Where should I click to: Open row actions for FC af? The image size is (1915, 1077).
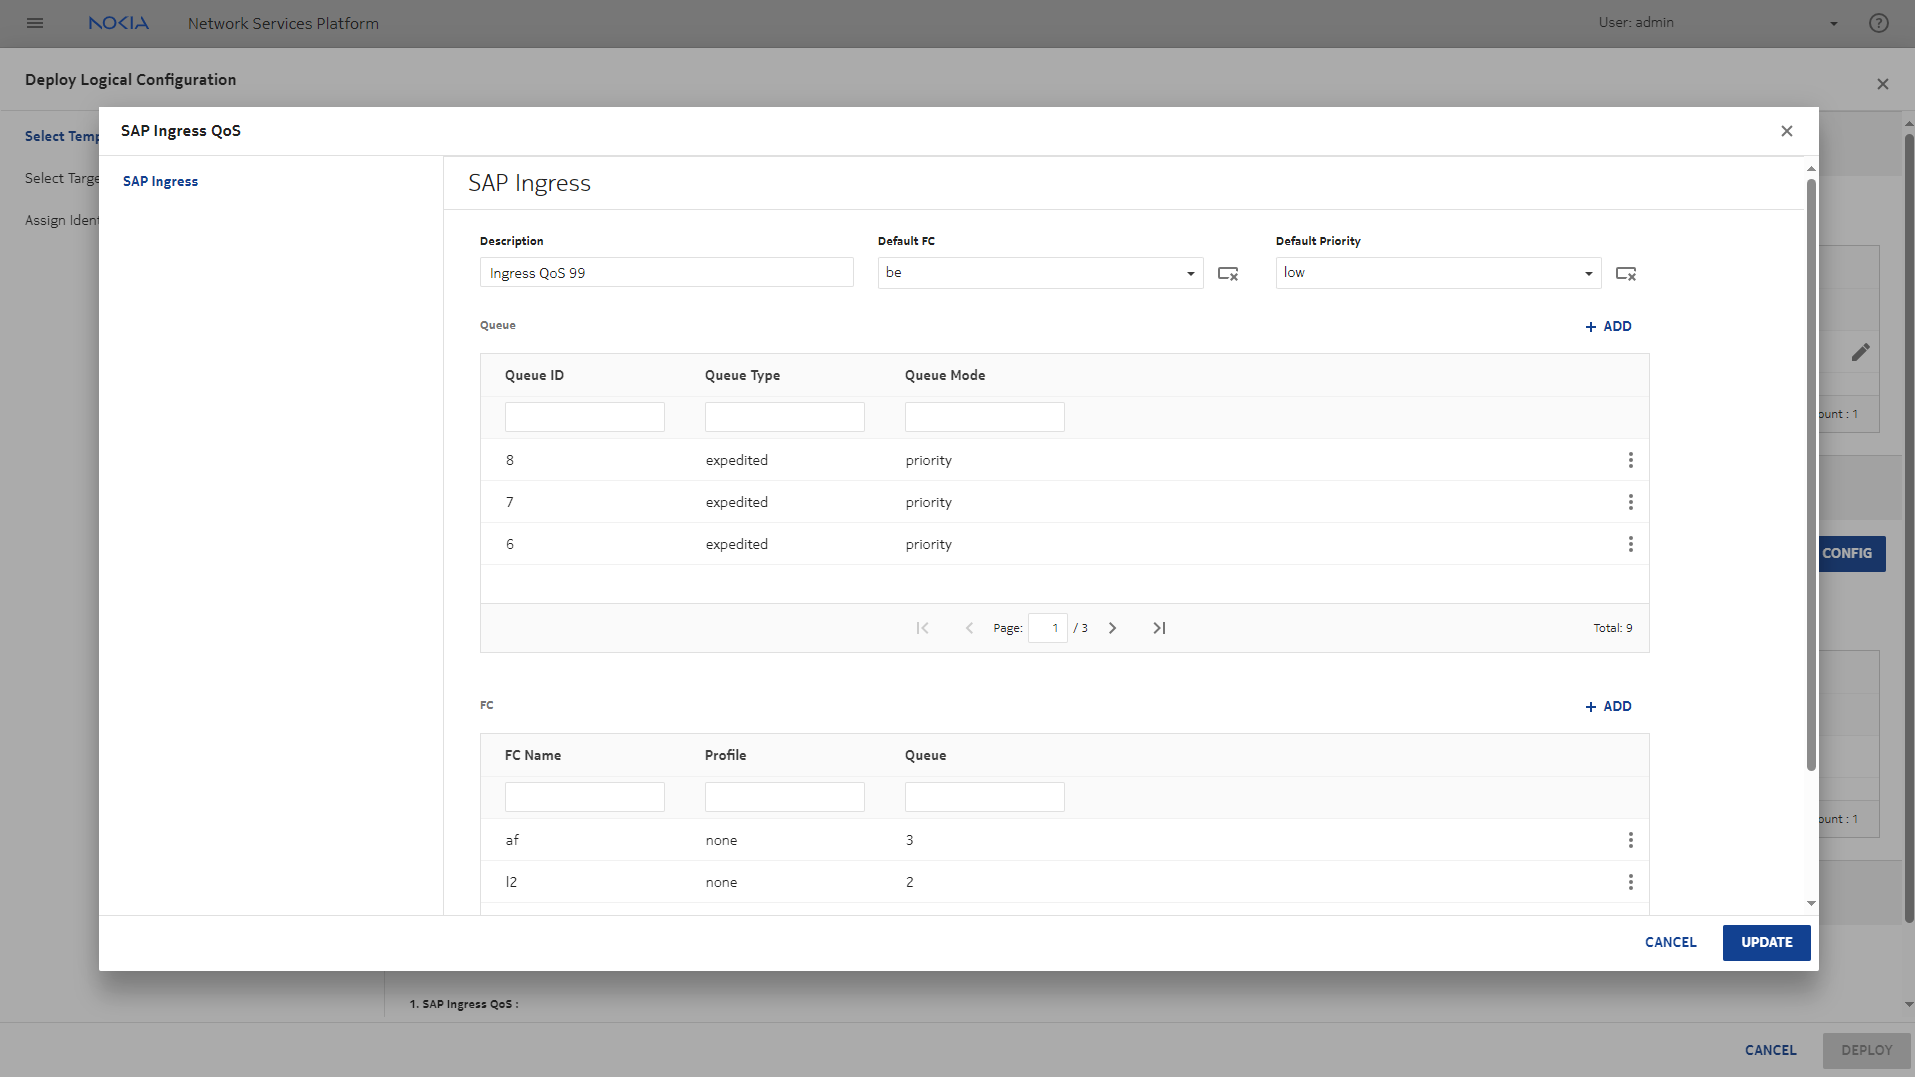[1630, 840]
